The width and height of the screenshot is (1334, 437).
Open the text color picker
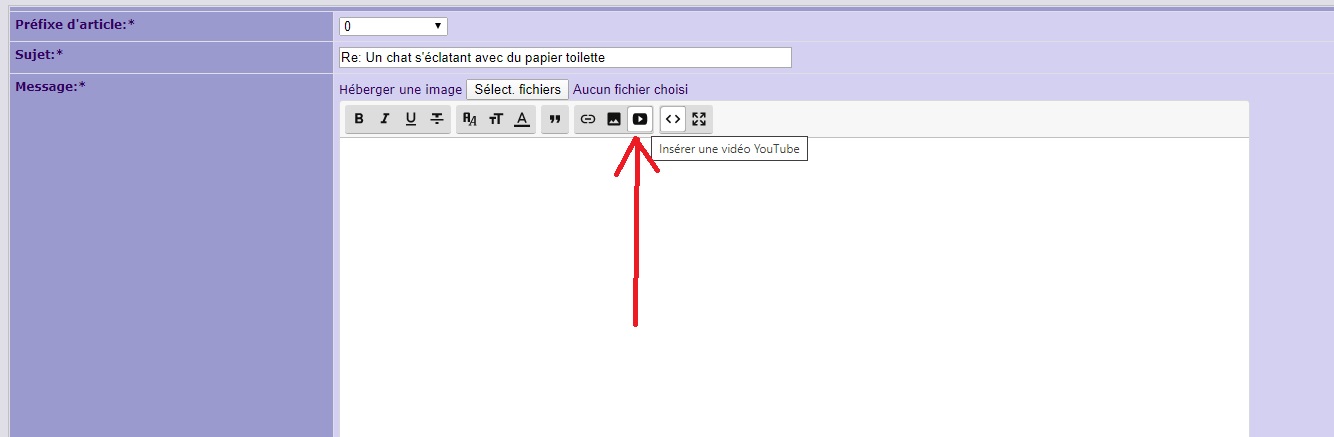coord(522,119)
